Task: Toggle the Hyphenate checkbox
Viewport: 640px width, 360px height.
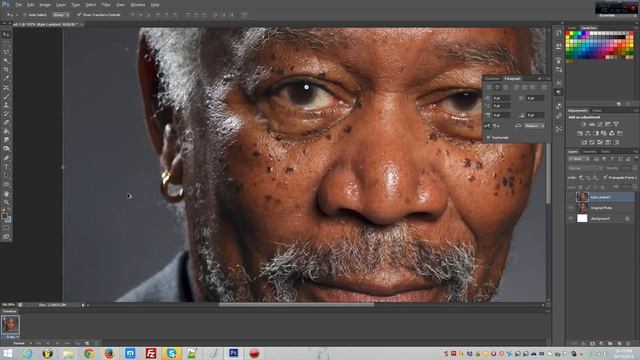Action: pos(488,138)
